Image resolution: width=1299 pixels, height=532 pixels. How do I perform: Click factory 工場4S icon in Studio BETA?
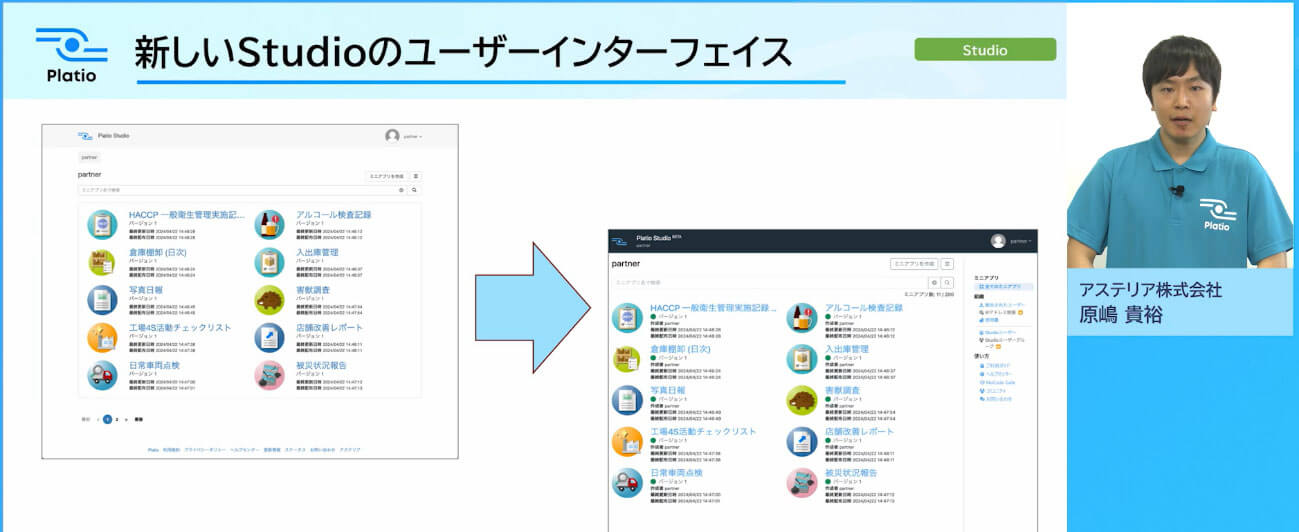tap(627, 441)
